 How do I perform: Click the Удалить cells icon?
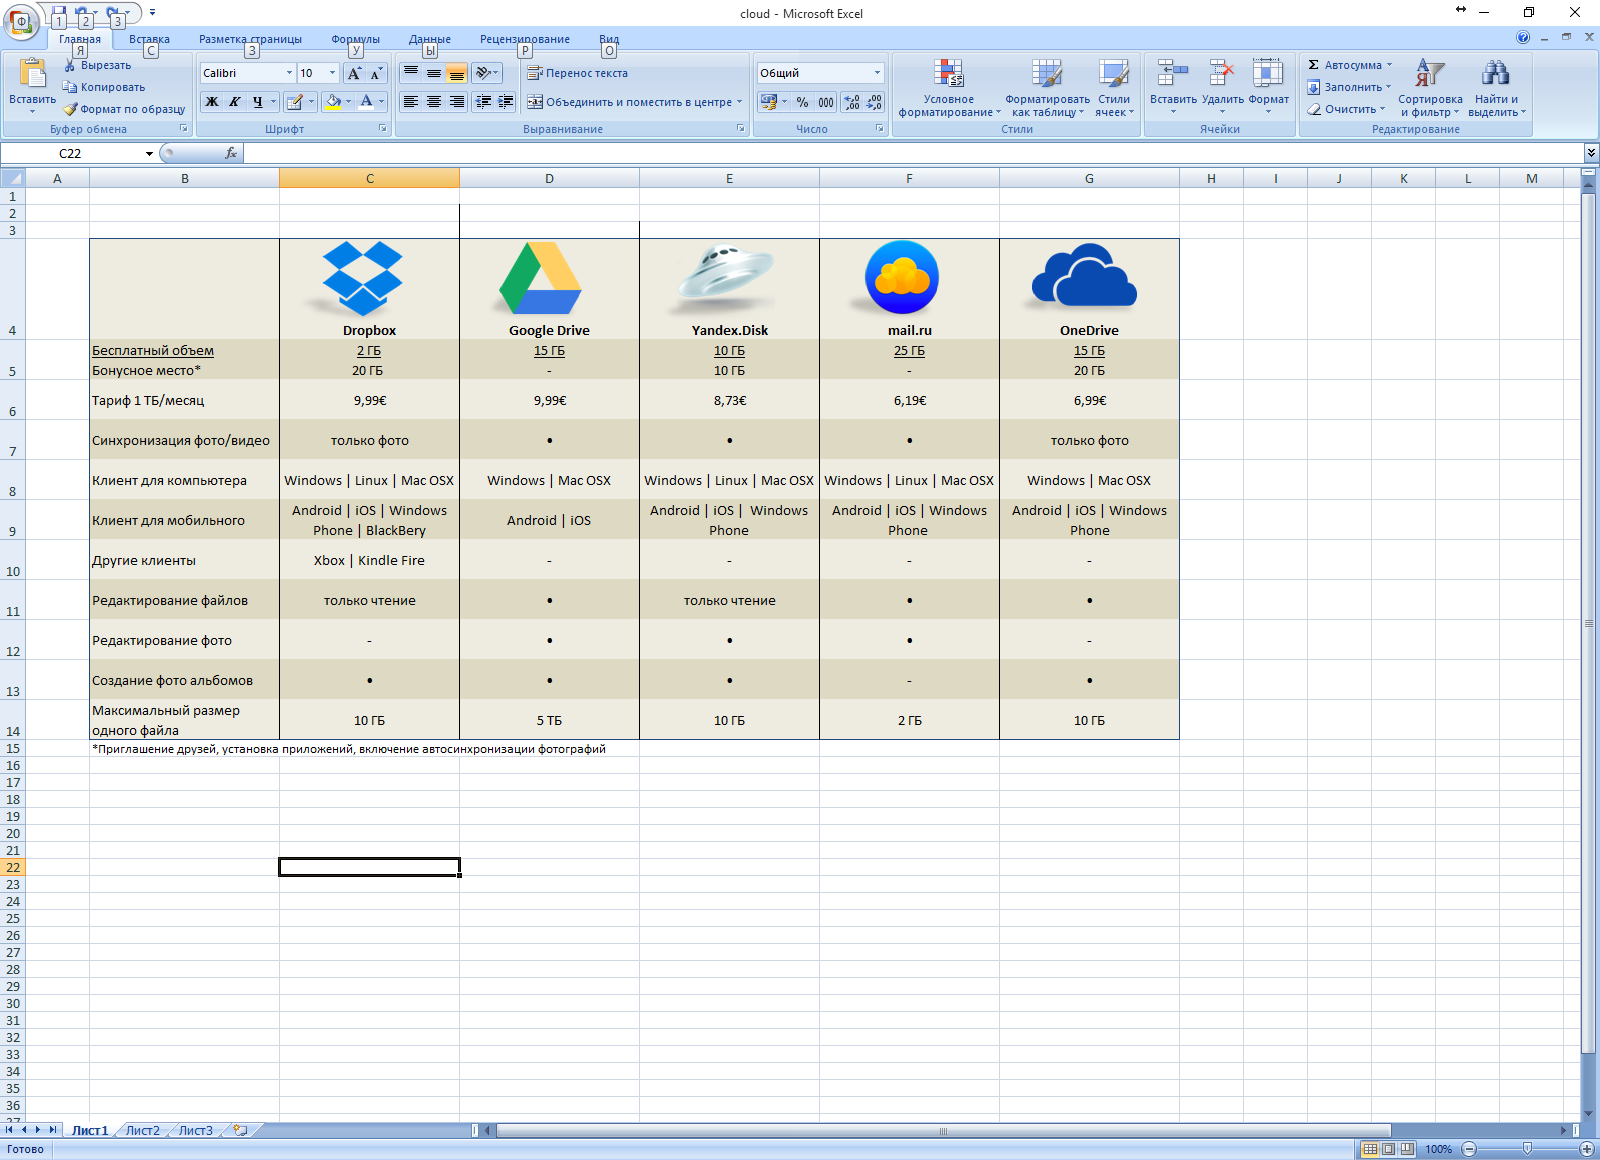coord(1222,73)
